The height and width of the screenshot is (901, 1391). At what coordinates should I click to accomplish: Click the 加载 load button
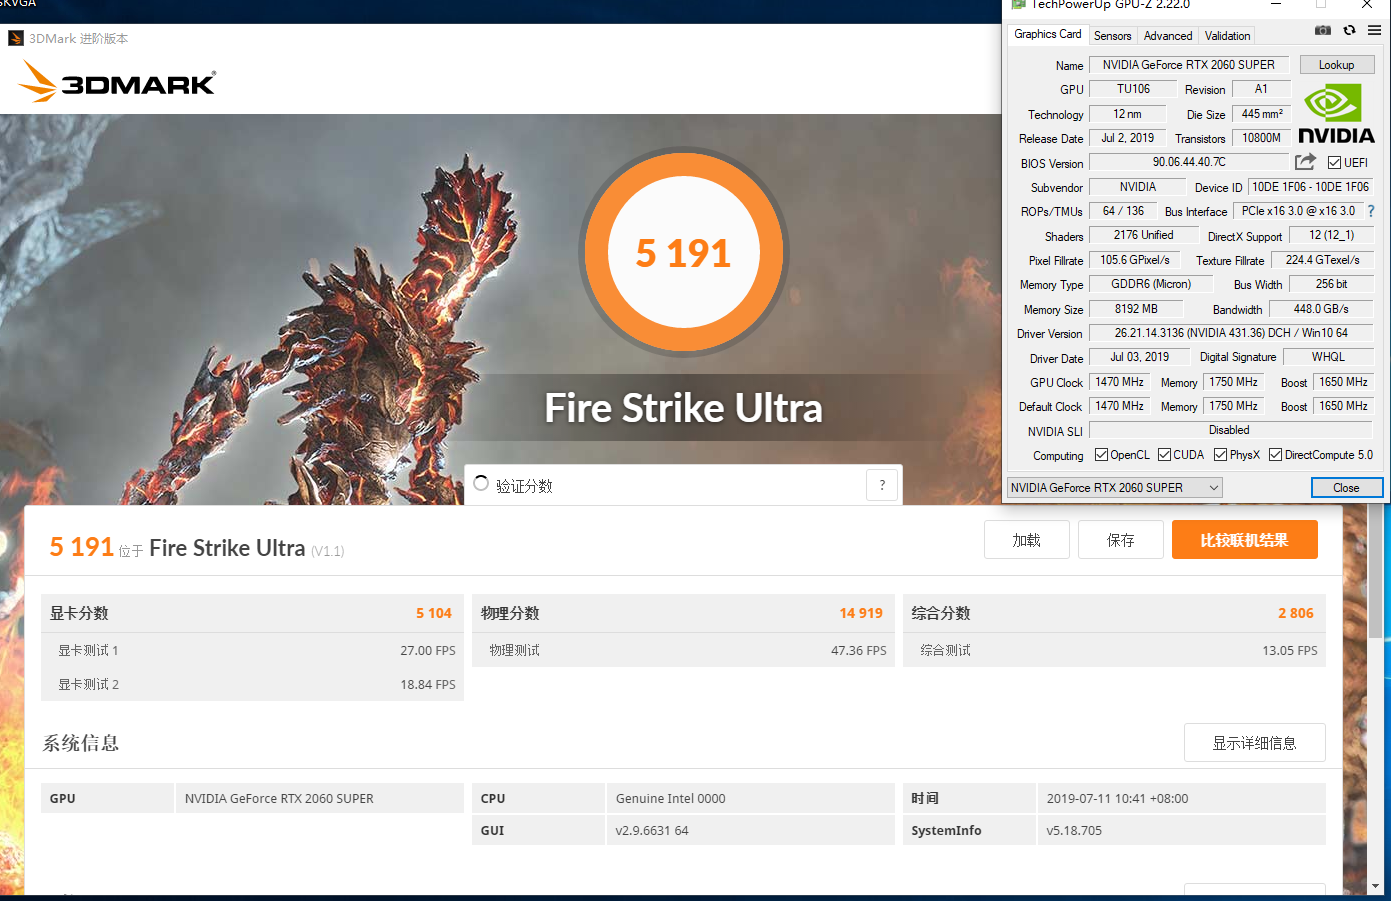1027,540
